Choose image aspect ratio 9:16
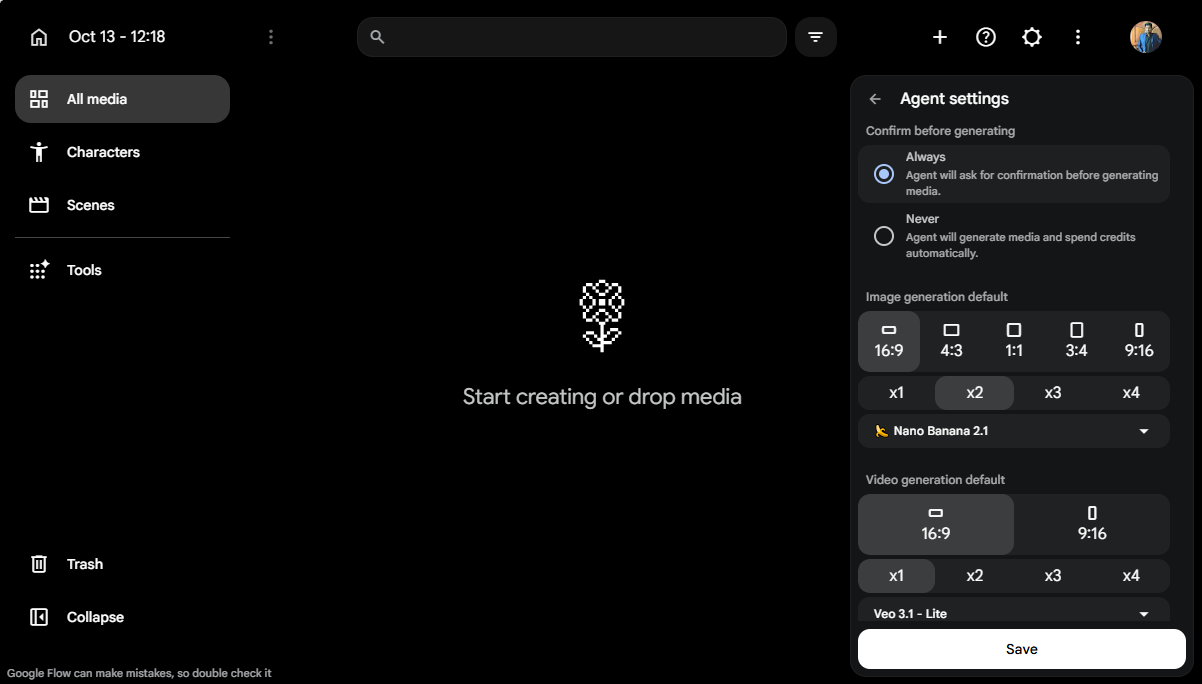 [1139, 341]
